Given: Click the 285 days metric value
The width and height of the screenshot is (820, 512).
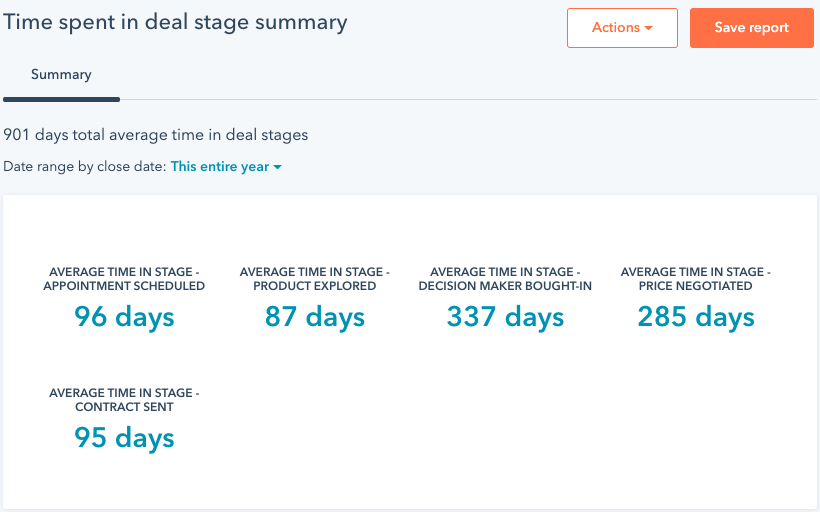Looking at the screenshot, I should (x=695, y=317).
